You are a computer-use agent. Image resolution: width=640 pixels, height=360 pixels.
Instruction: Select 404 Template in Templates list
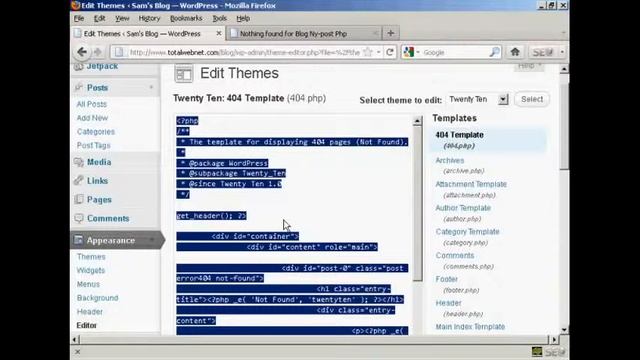[459, 135]
